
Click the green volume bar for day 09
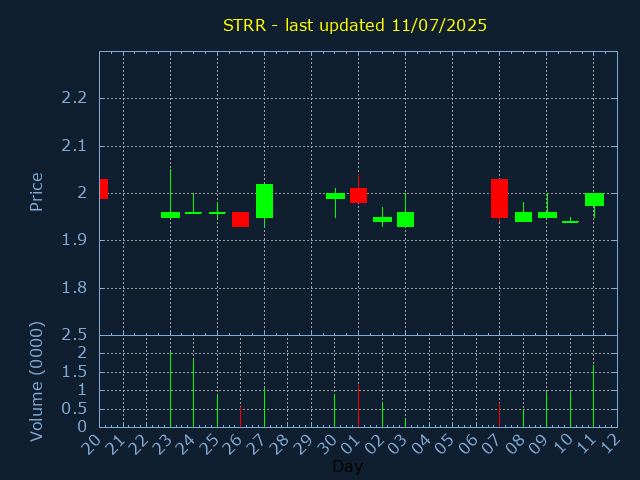pos(547,409)
